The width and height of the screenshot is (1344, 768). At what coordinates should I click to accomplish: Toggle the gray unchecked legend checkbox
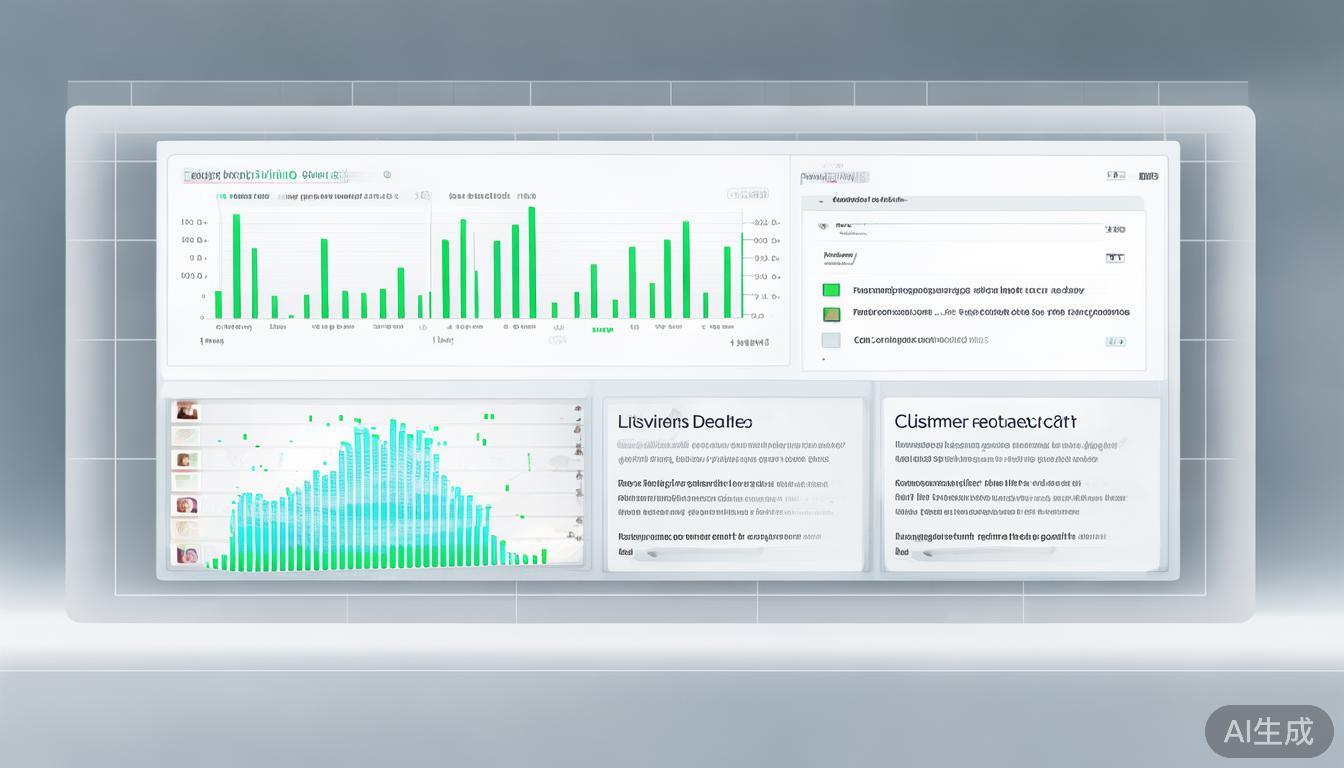[831, 340]
